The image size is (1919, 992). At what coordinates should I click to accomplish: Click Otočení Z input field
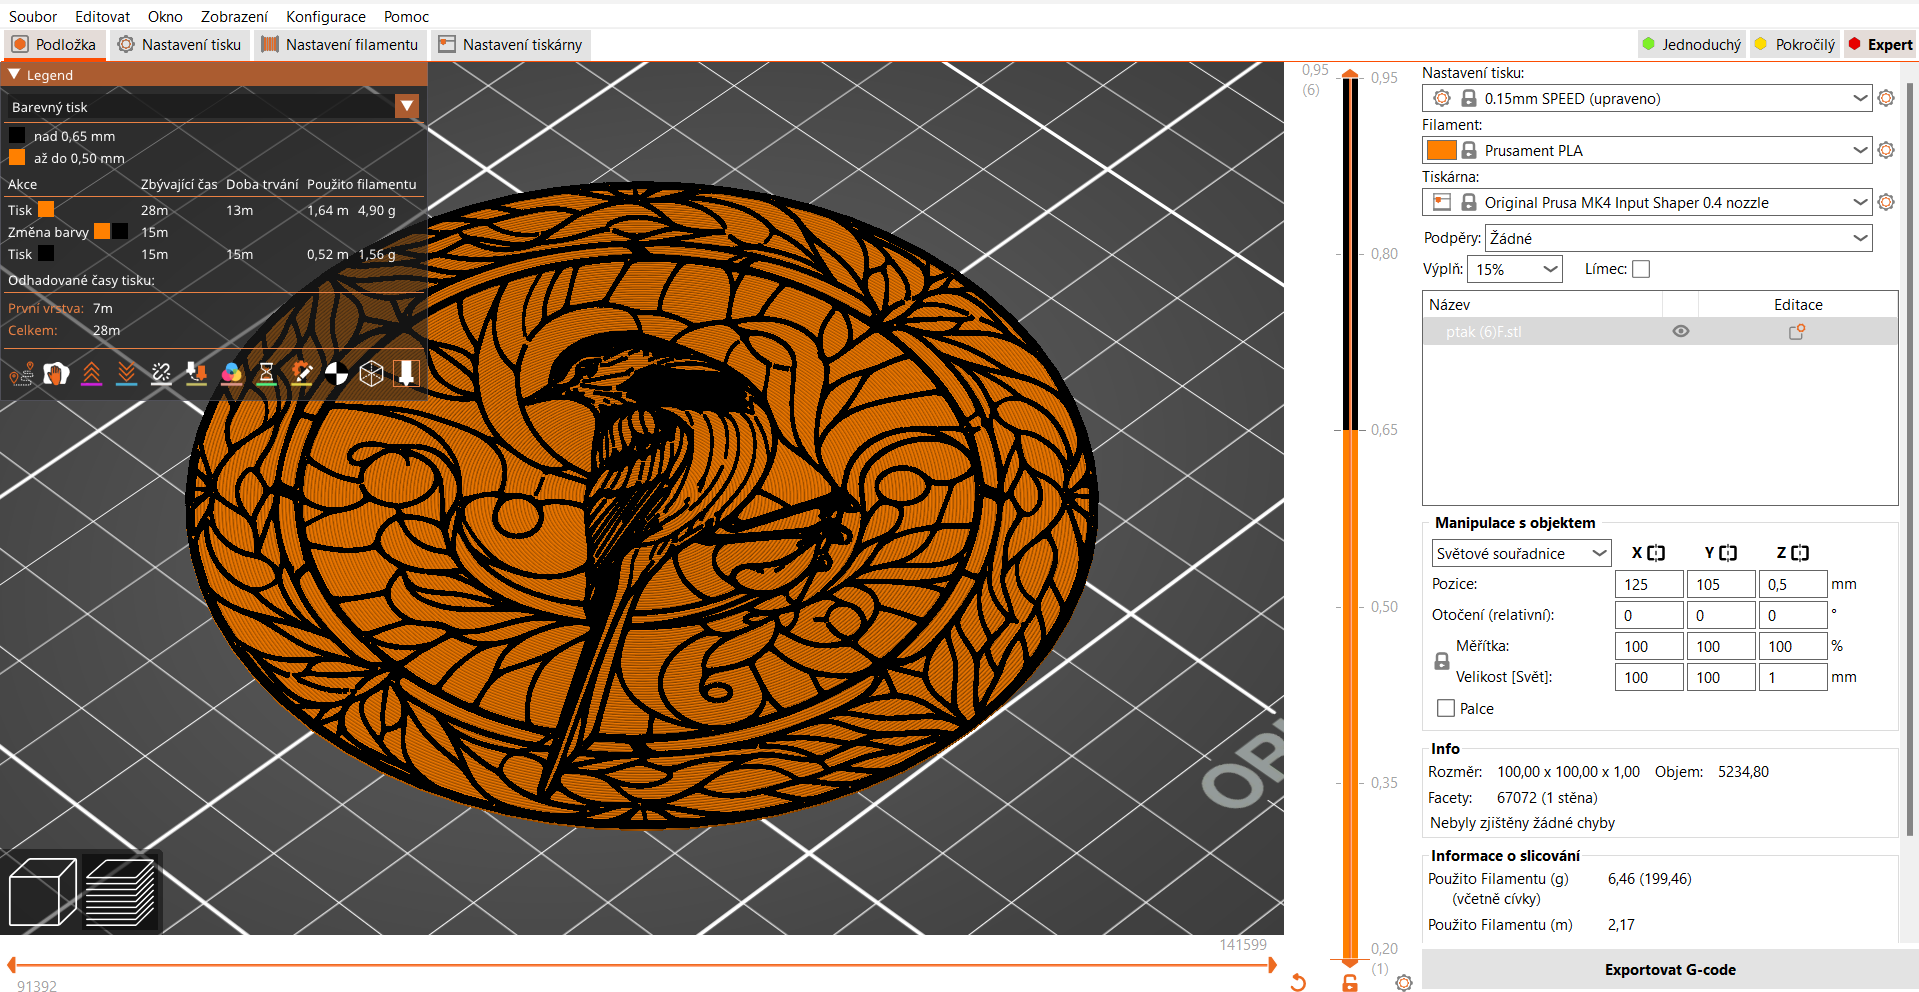pos(1792,615)
